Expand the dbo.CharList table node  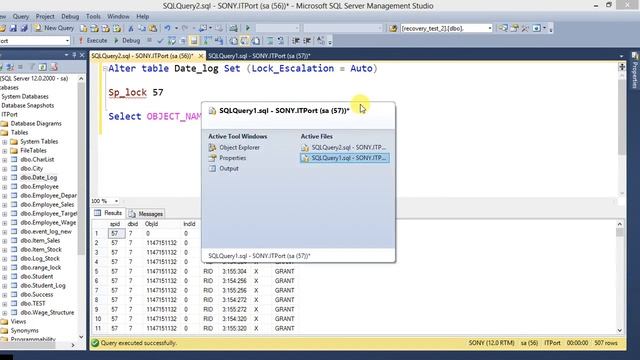point(4,160)
